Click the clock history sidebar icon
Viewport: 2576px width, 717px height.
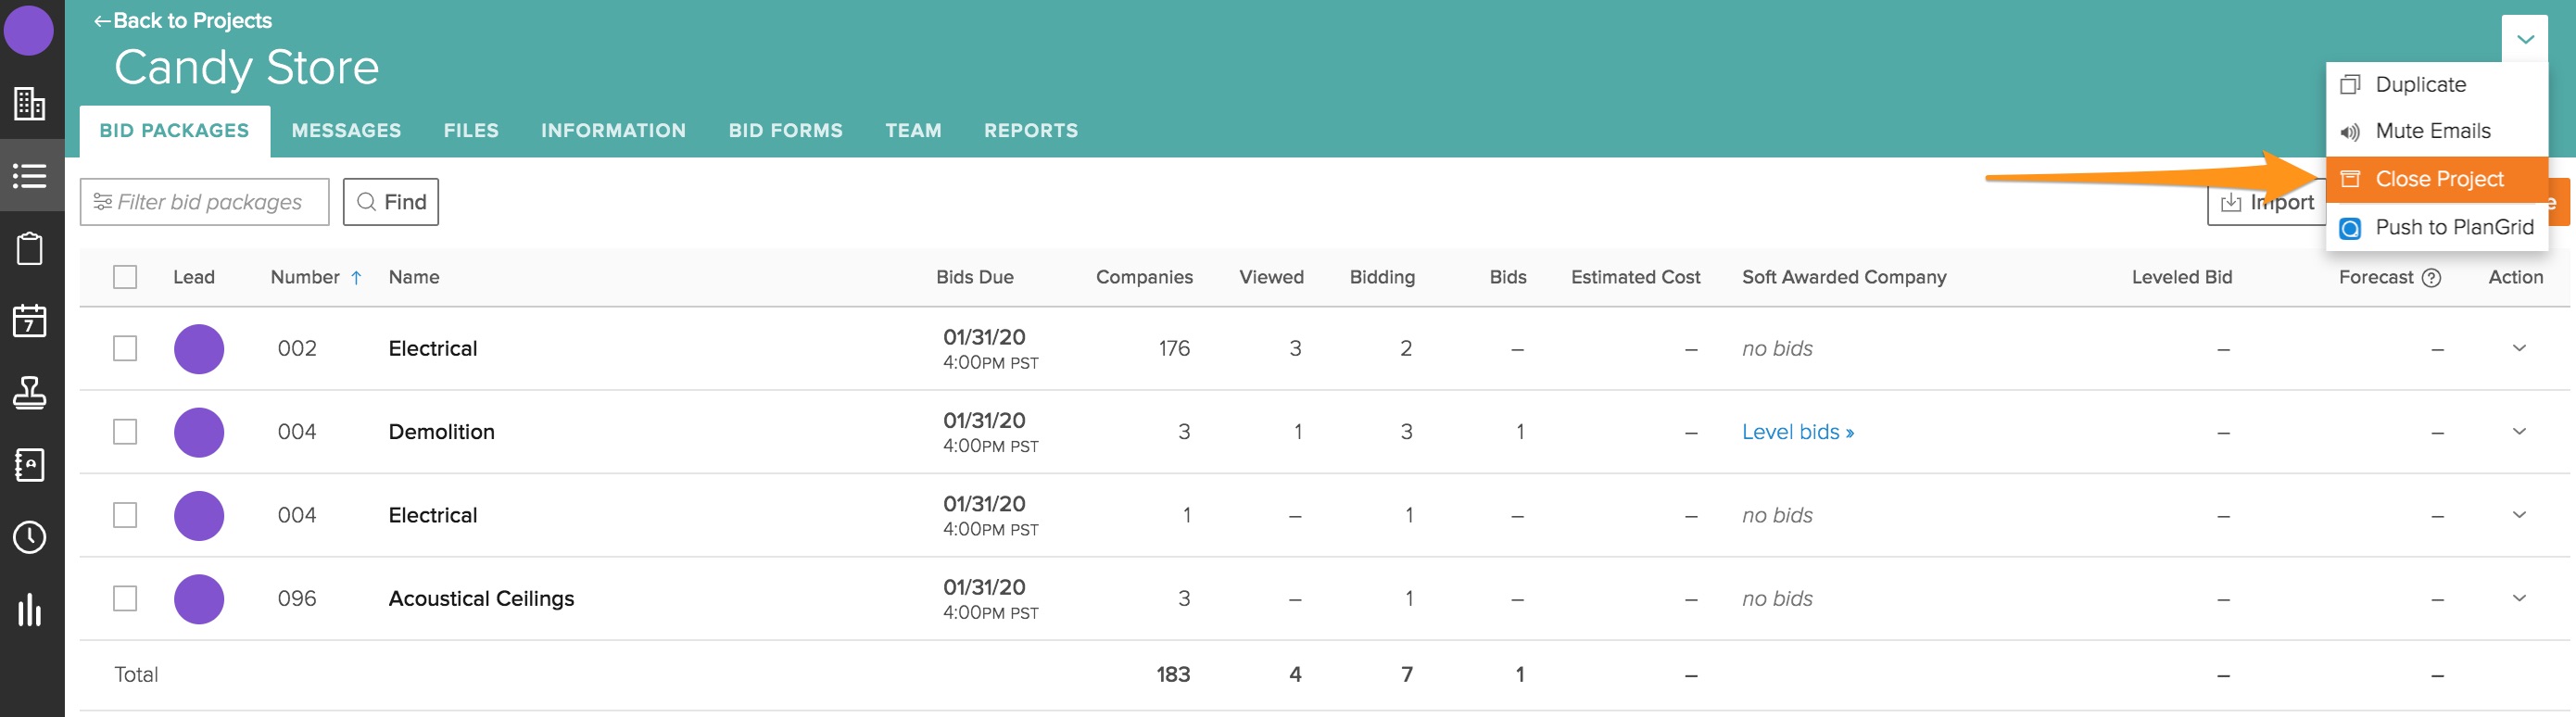29,537
